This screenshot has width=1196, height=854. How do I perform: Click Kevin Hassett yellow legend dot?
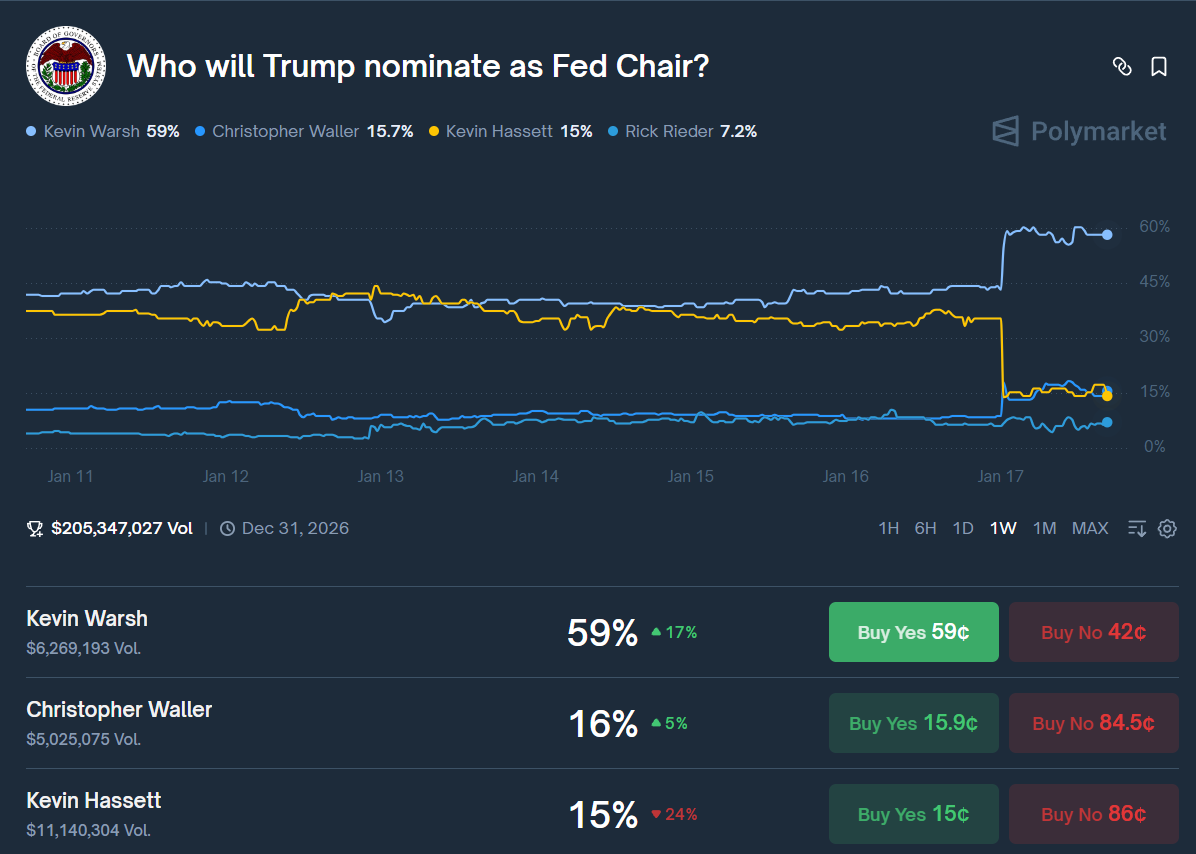pyautogui.click(x=433, y=131)
